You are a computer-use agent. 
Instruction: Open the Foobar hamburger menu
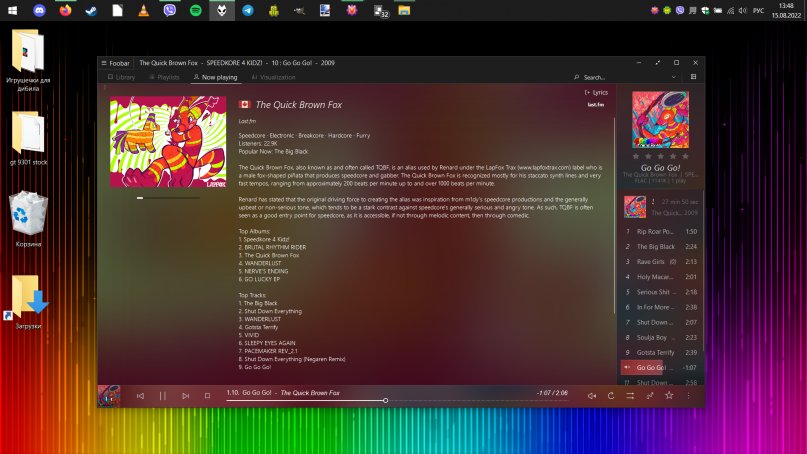pyautogui.click(x=103, y=62)
